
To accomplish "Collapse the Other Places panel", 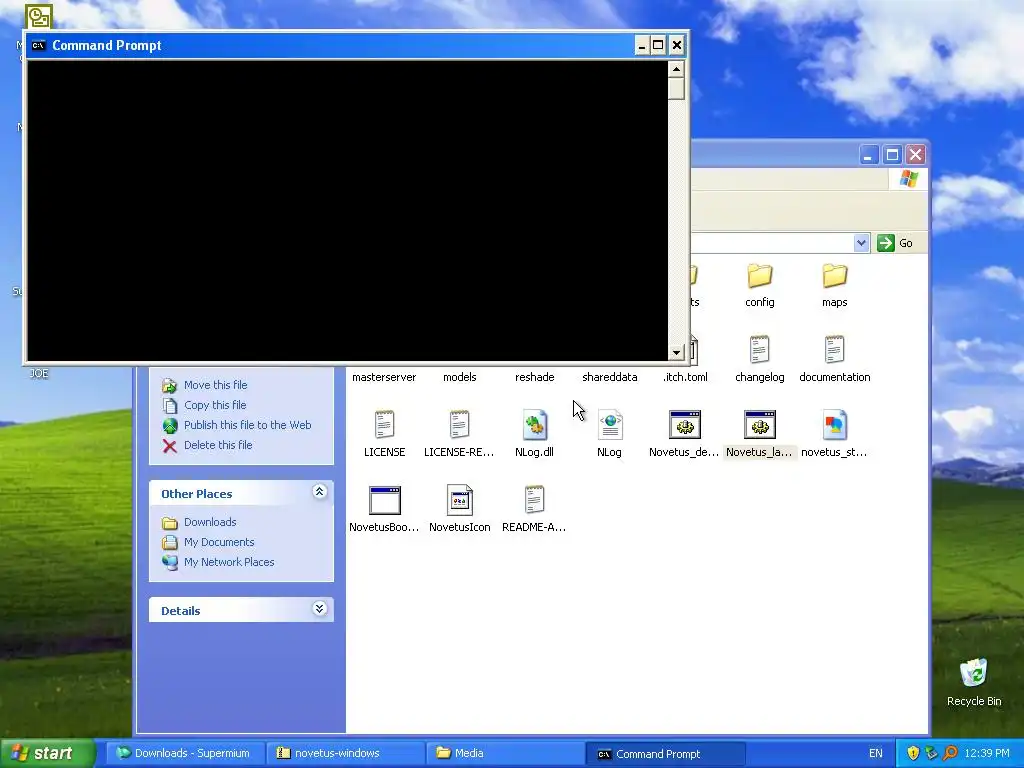I will [319, 492].
